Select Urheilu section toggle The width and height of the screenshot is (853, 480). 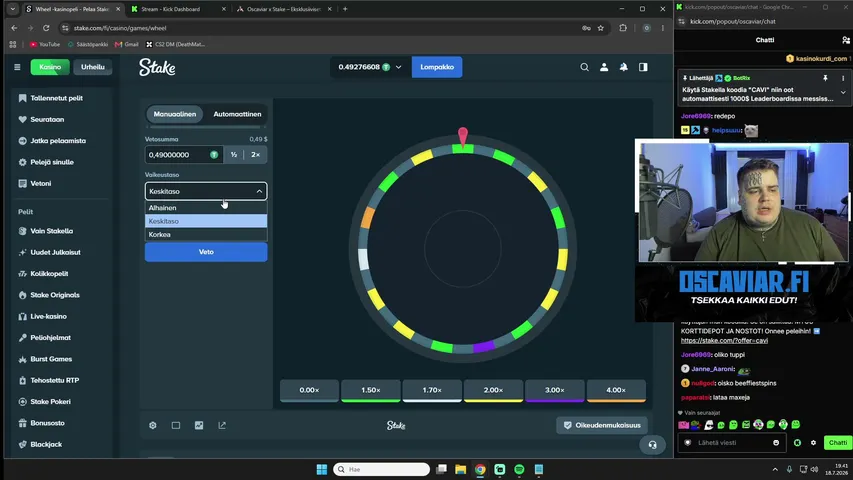point(92,67)
